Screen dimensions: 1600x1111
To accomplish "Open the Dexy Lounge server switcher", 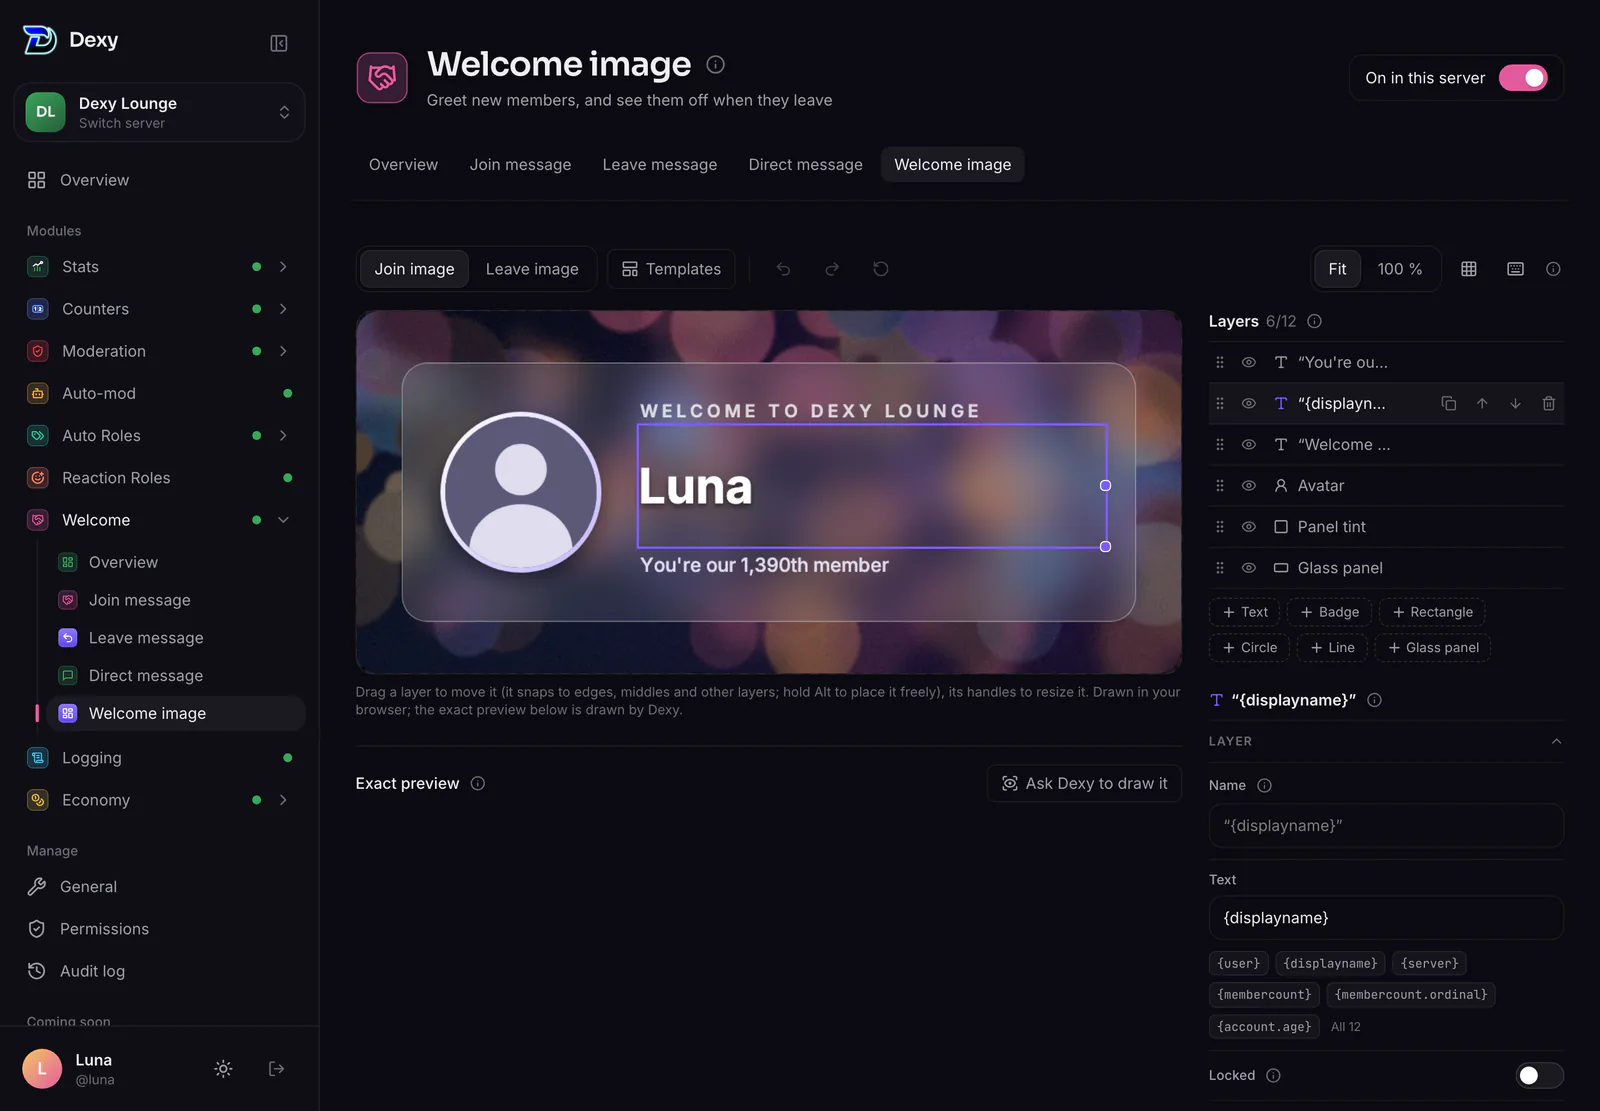I will (159, 112).
